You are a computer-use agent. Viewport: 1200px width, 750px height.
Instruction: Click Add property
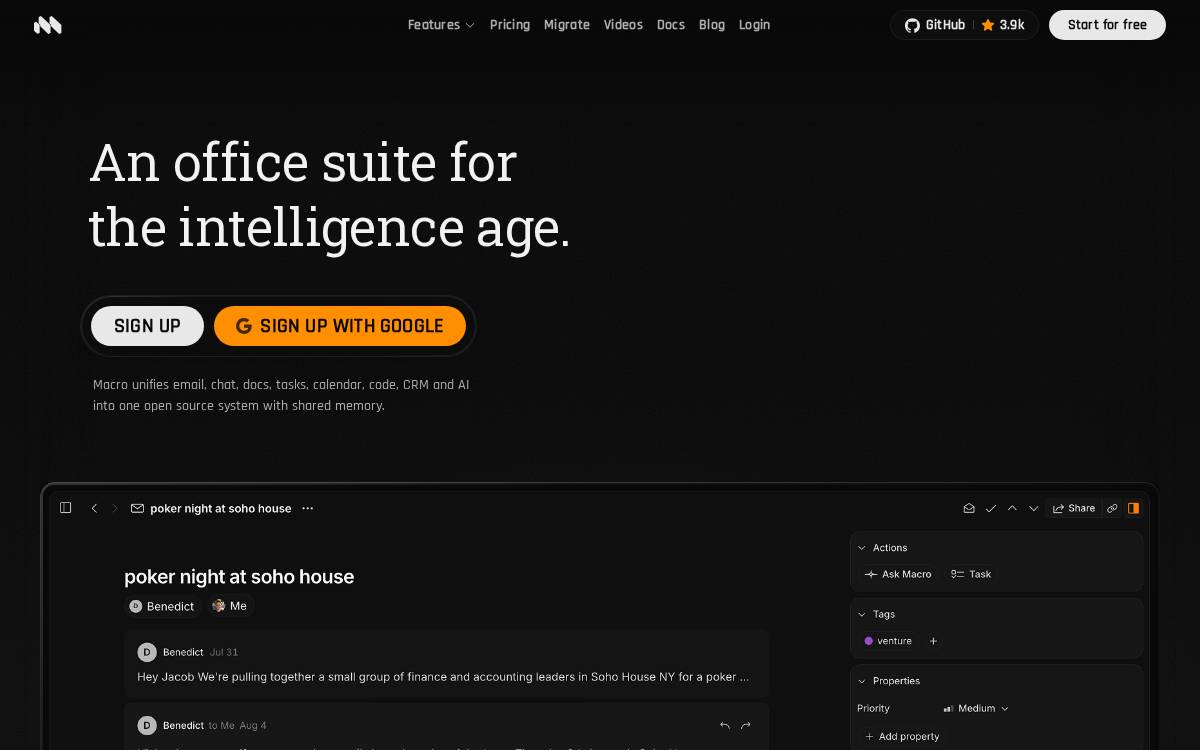(x=902, y=736)
